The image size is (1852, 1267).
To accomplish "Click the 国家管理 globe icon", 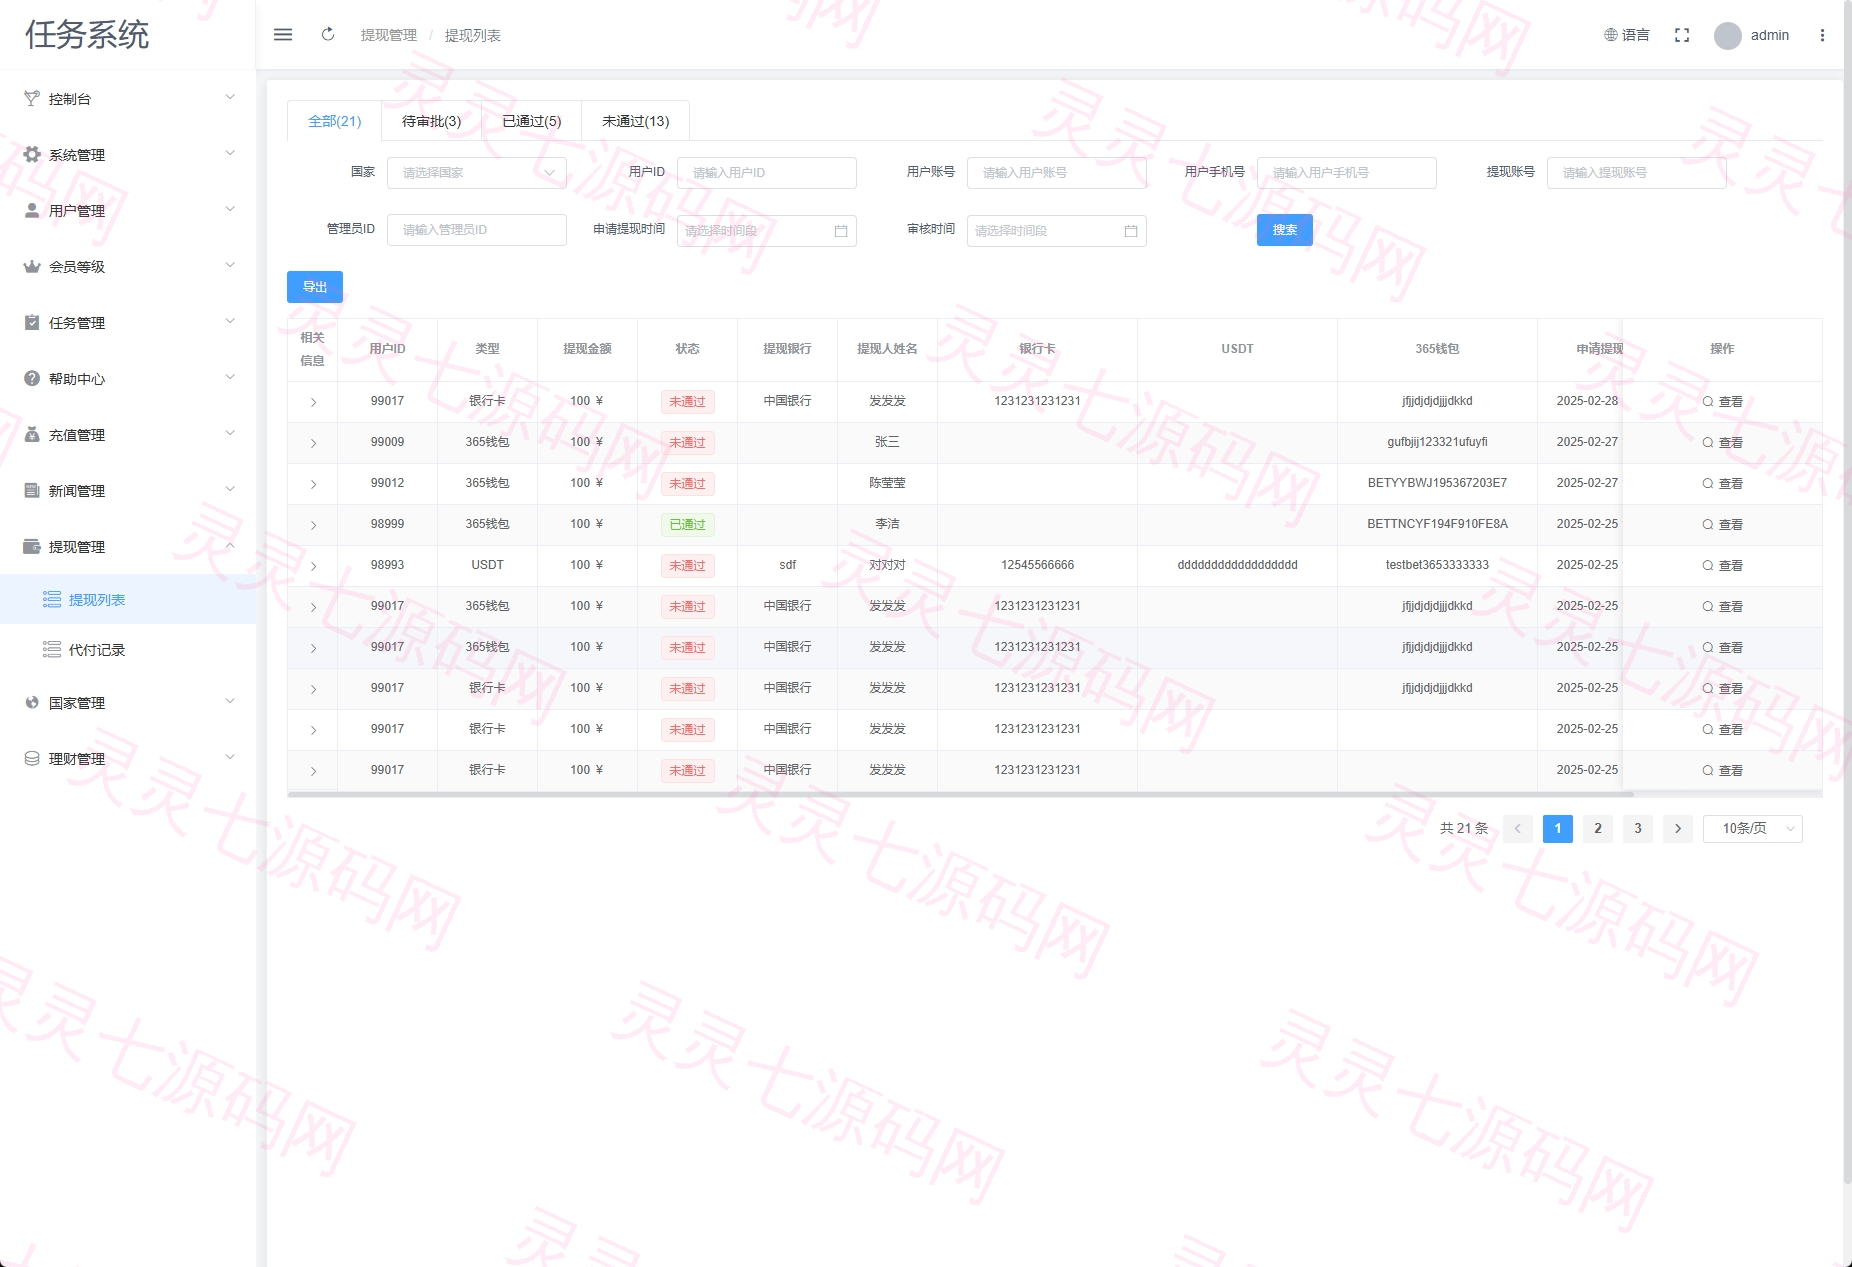I will click(x=32, y=702).
